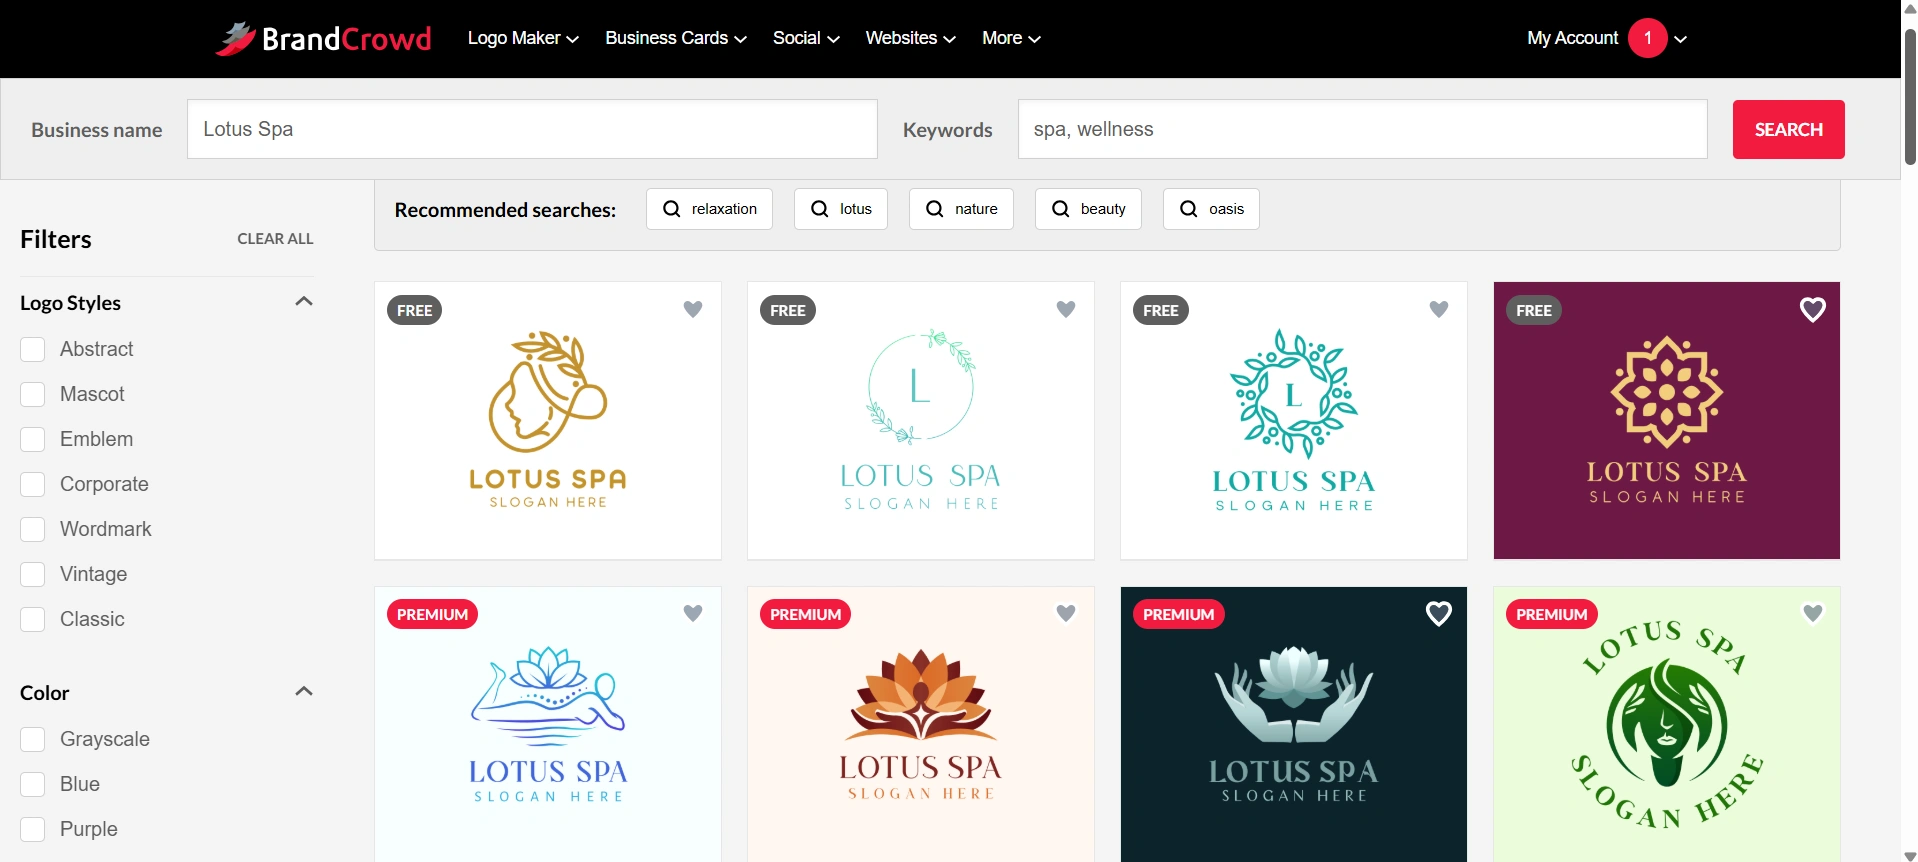Screen dimensions: 1918x862
Task: Click the red SEARCH button
Action: (1788, 129)
